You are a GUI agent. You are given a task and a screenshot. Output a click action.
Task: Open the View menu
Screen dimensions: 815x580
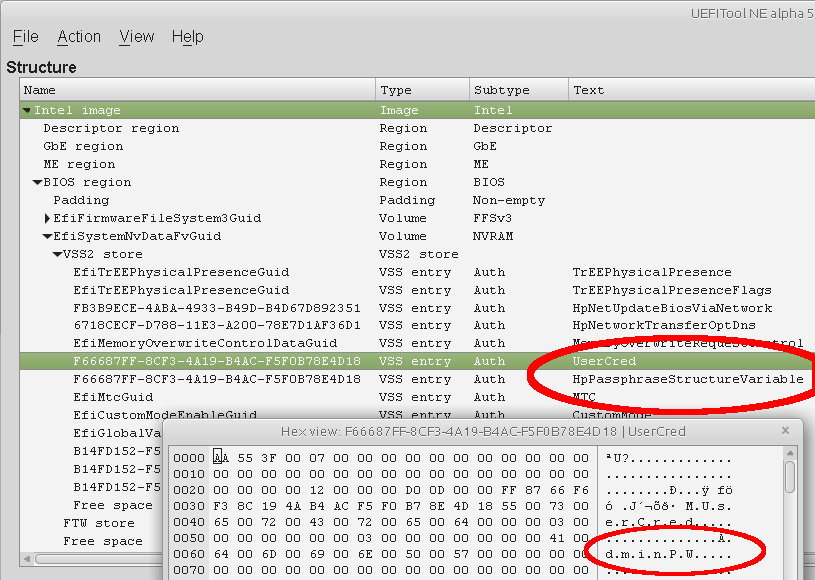click(137, 37)
